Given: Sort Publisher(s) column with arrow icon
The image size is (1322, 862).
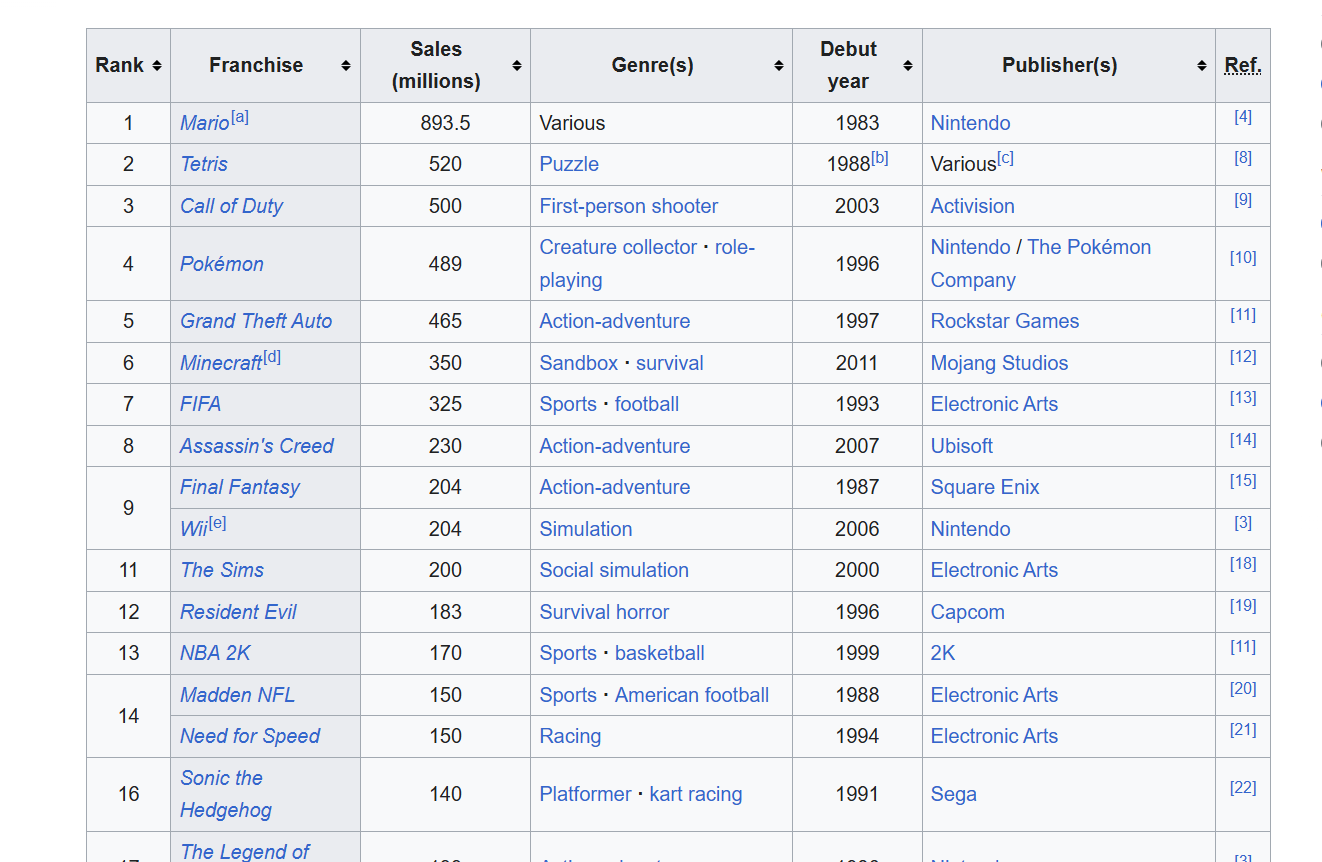Looking at the screenshot, I should click(x=1201, y=66).
